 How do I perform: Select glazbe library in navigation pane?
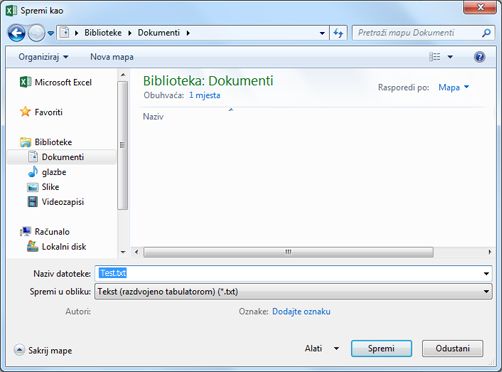point(47,172)
